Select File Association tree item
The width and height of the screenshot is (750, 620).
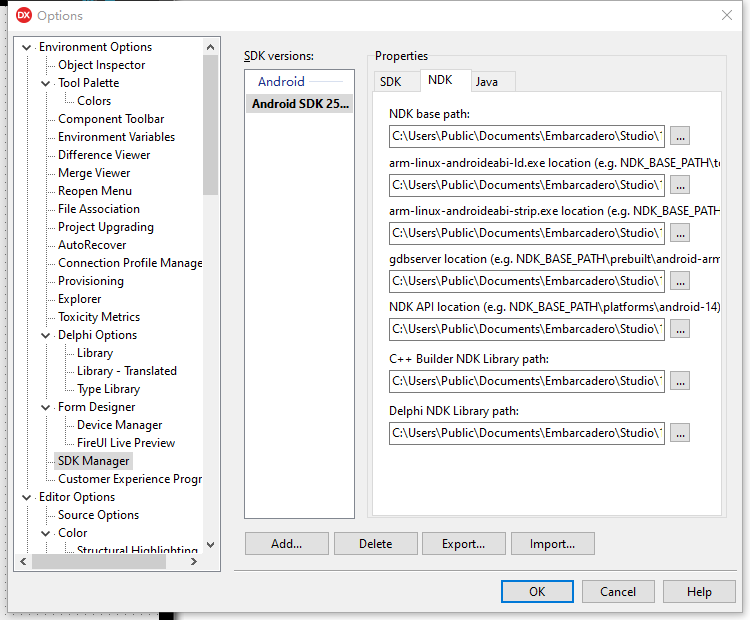[x=99, y=209]
